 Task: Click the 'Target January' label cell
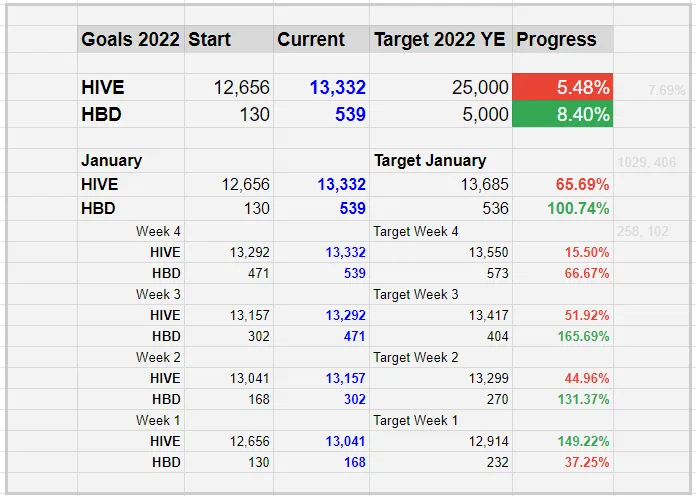click(x=441, y=160)
